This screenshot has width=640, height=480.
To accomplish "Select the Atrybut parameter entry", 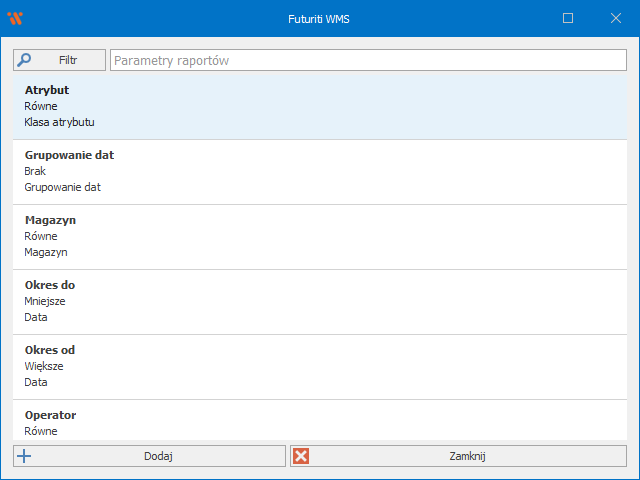I will point(47,90).
